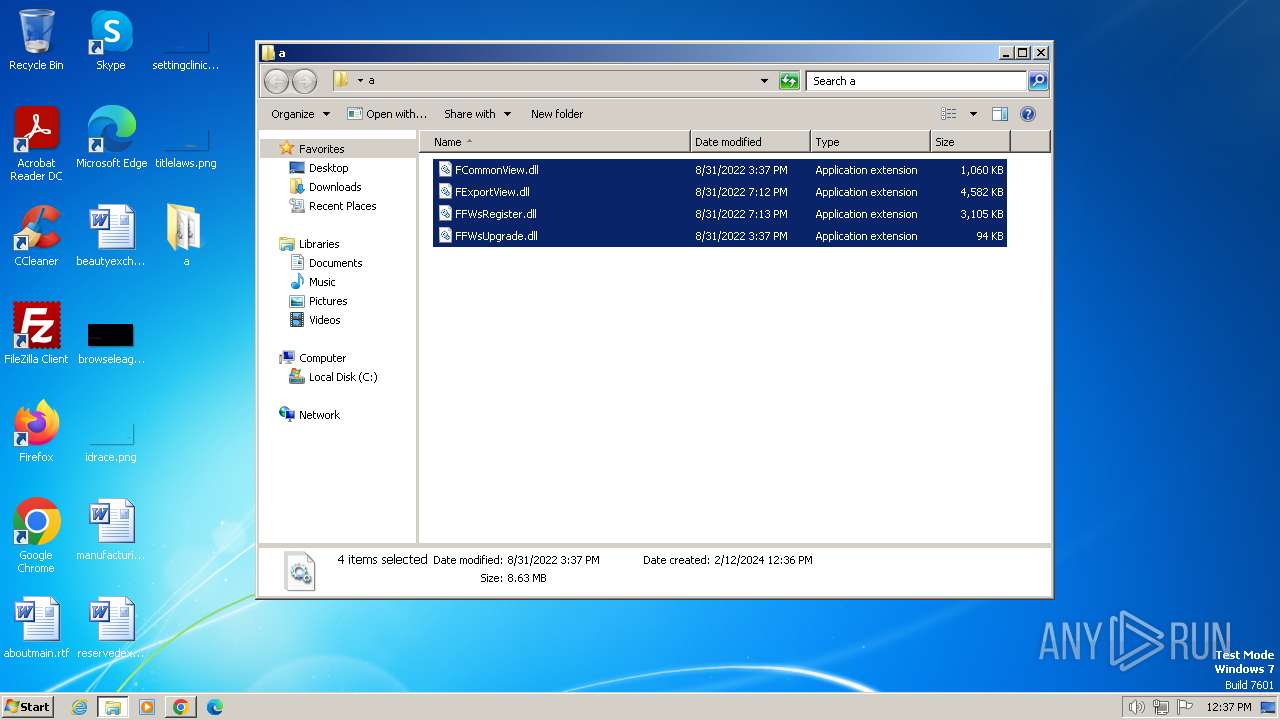The height and width of the screenshot is (720, 1280).
Task: Open the Music library
Action: (322, 282)
